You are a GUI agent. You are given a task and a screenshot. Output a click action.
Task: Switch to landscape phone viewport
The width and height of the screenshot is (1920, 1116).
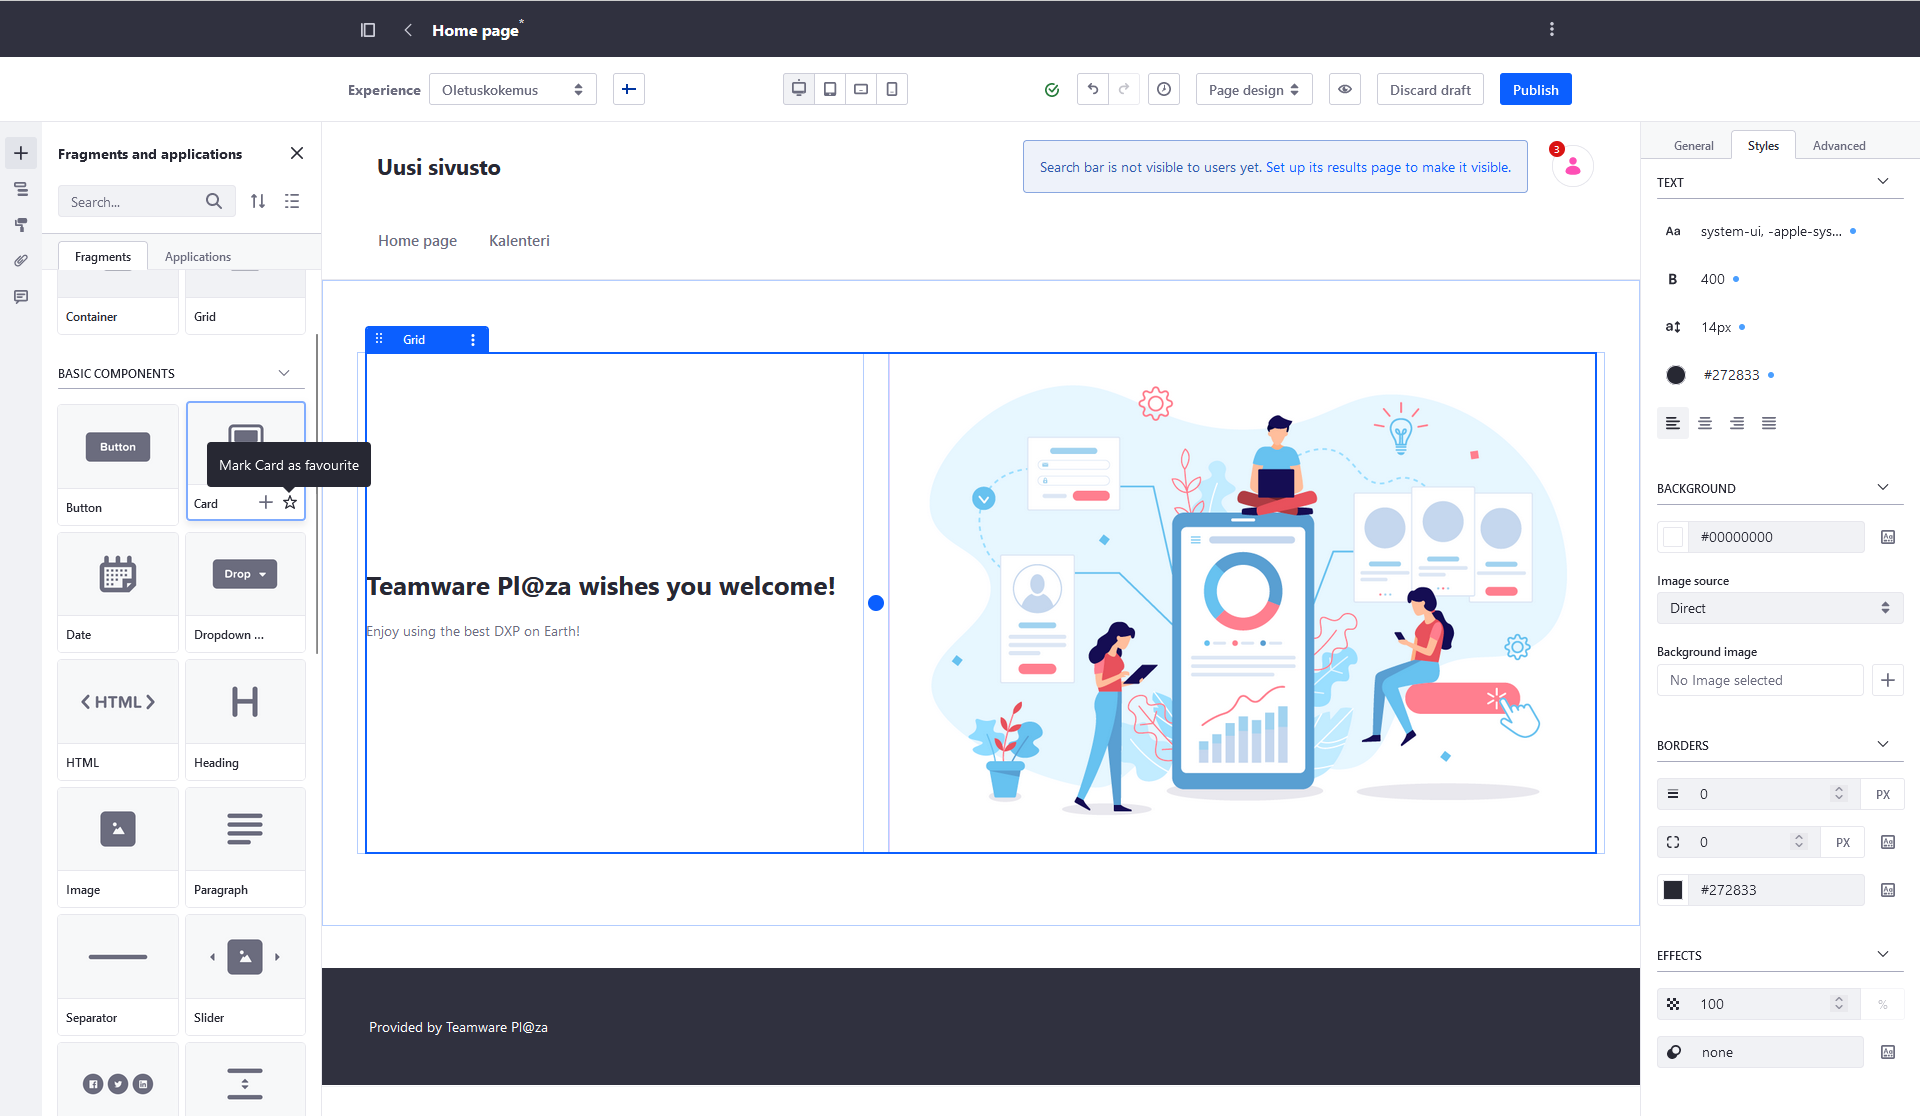[861, 89]
